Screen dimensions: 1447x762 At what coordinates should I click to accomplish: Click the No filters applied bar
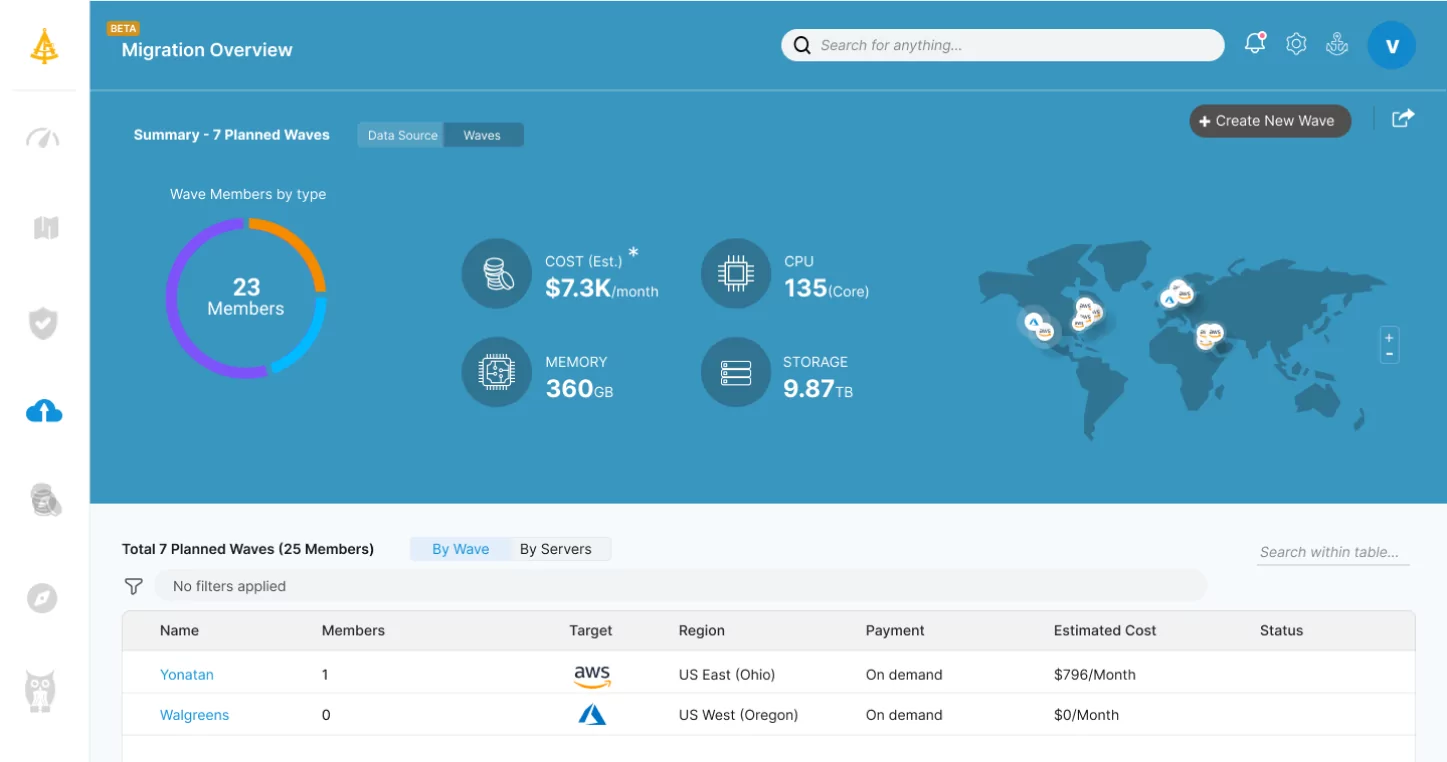680,586
